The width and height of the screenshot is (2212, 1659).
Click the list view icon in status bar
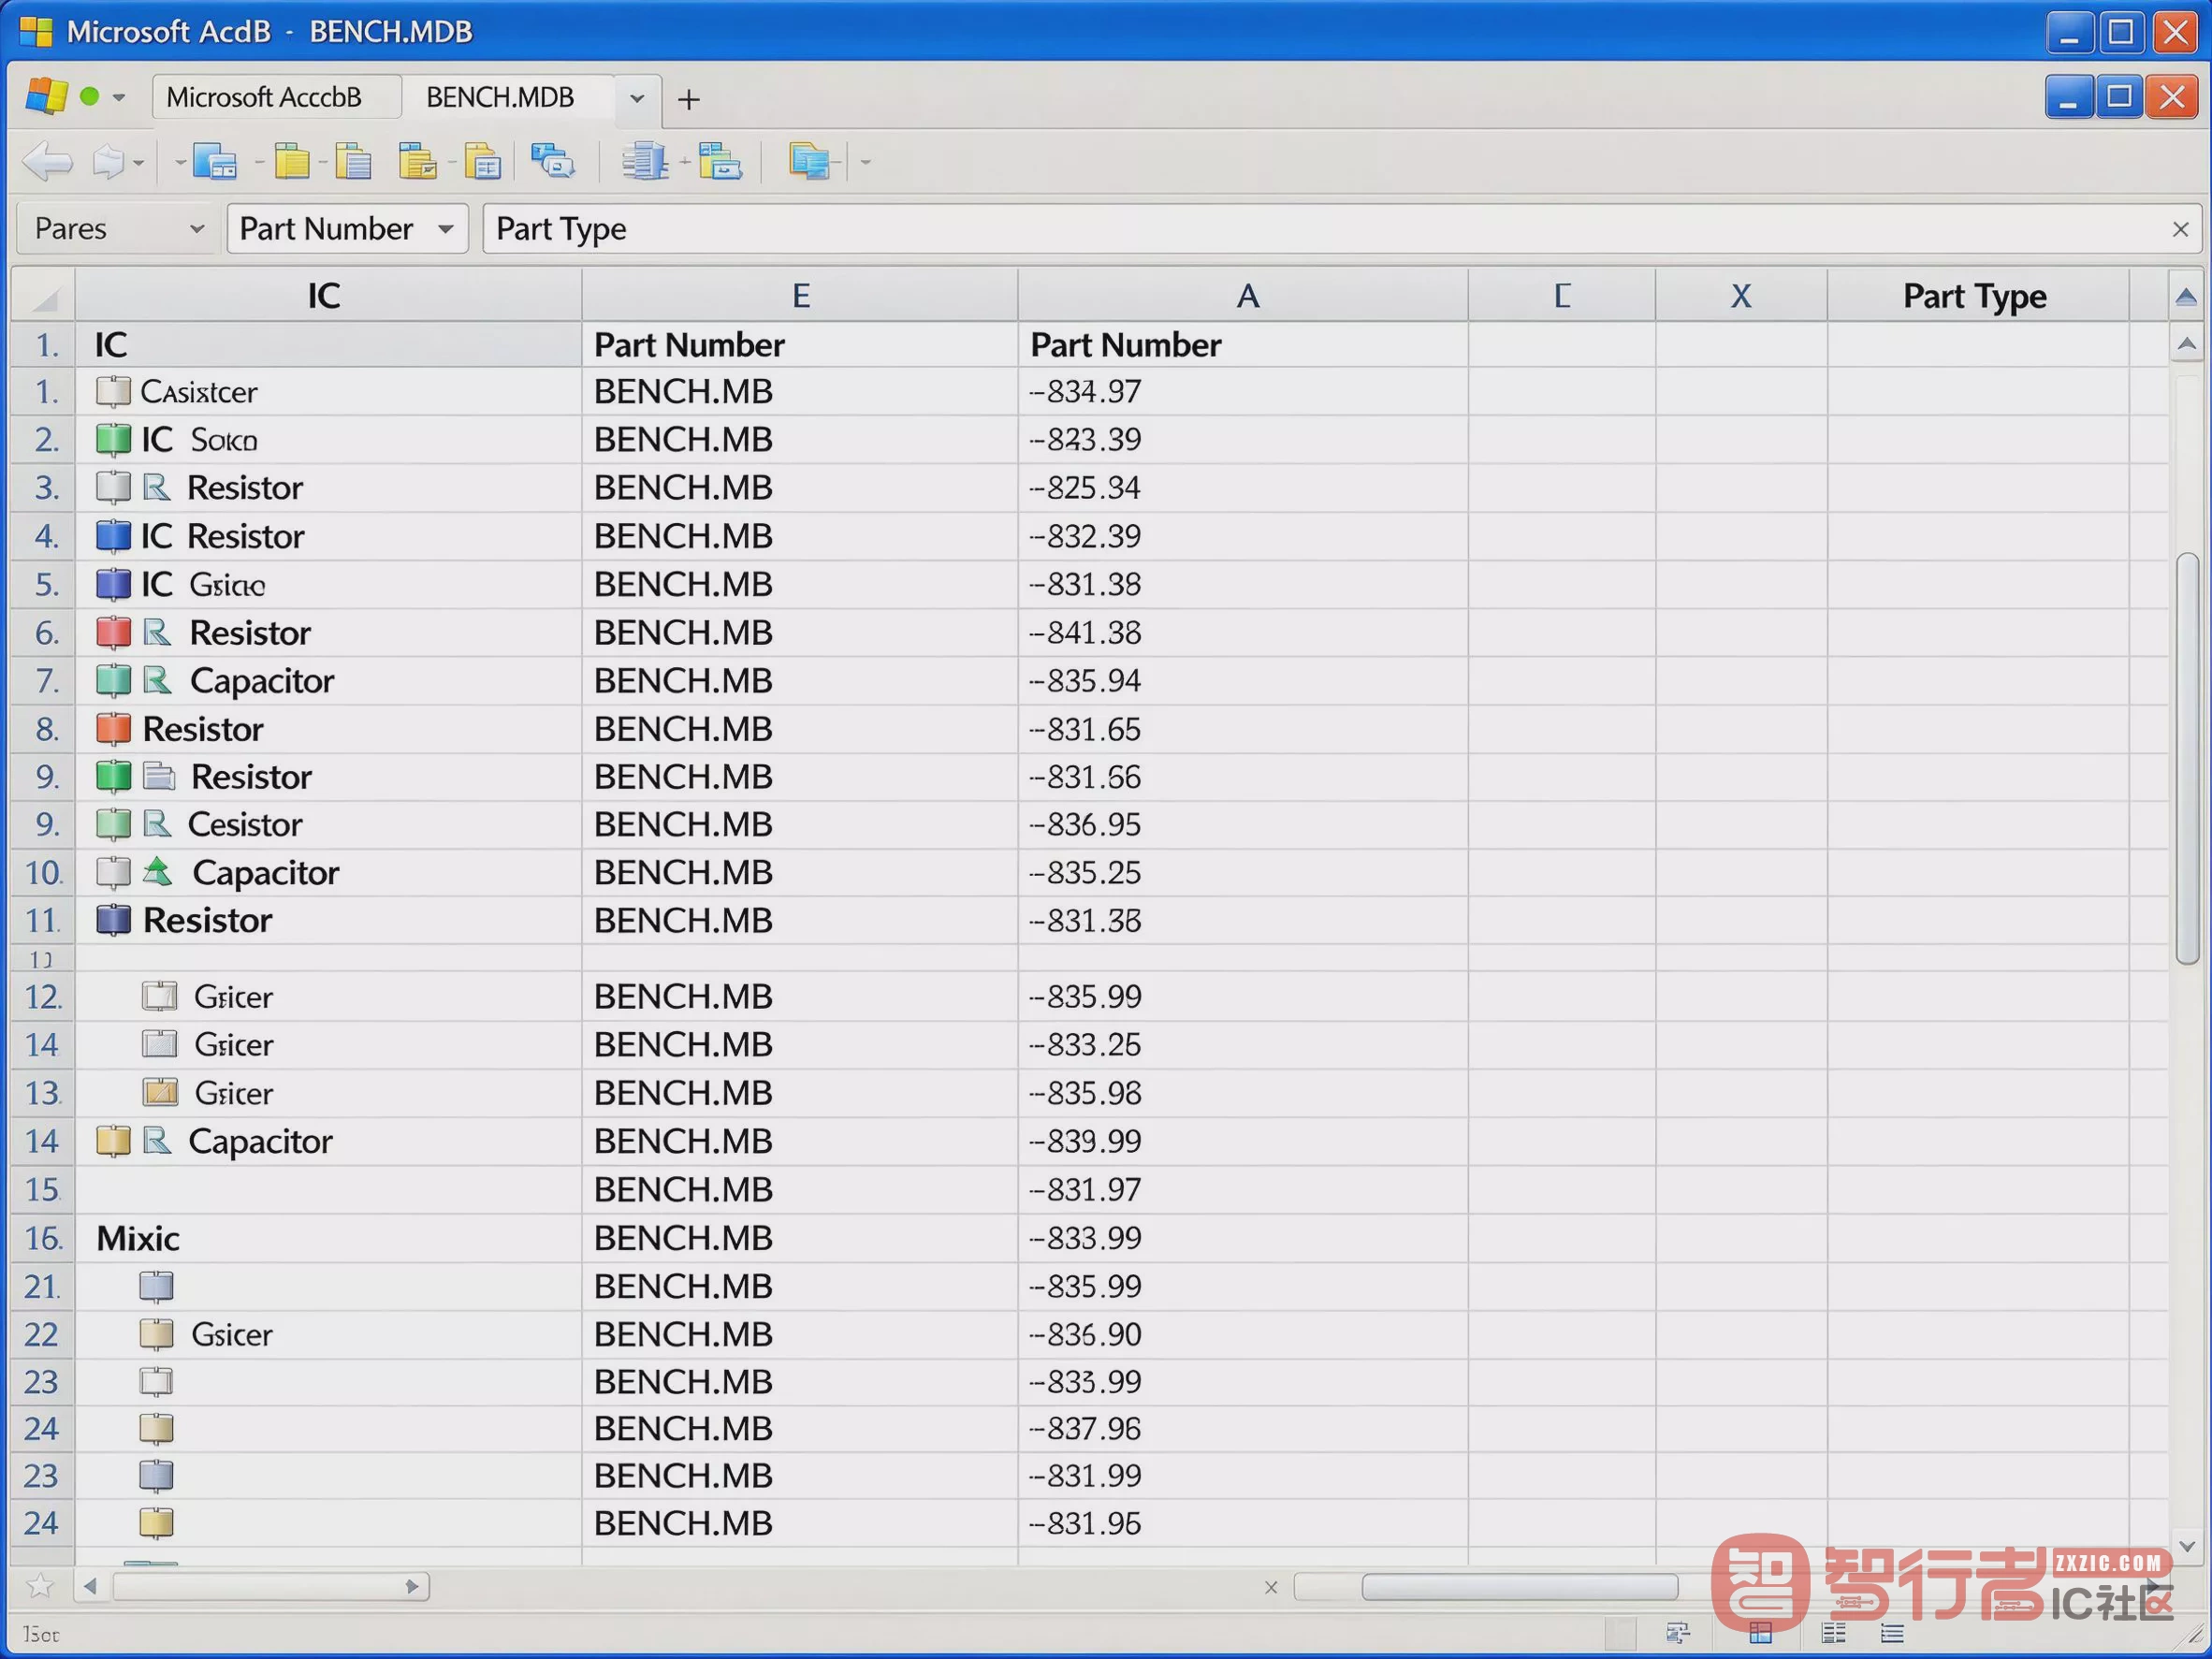[1892, 1634]
